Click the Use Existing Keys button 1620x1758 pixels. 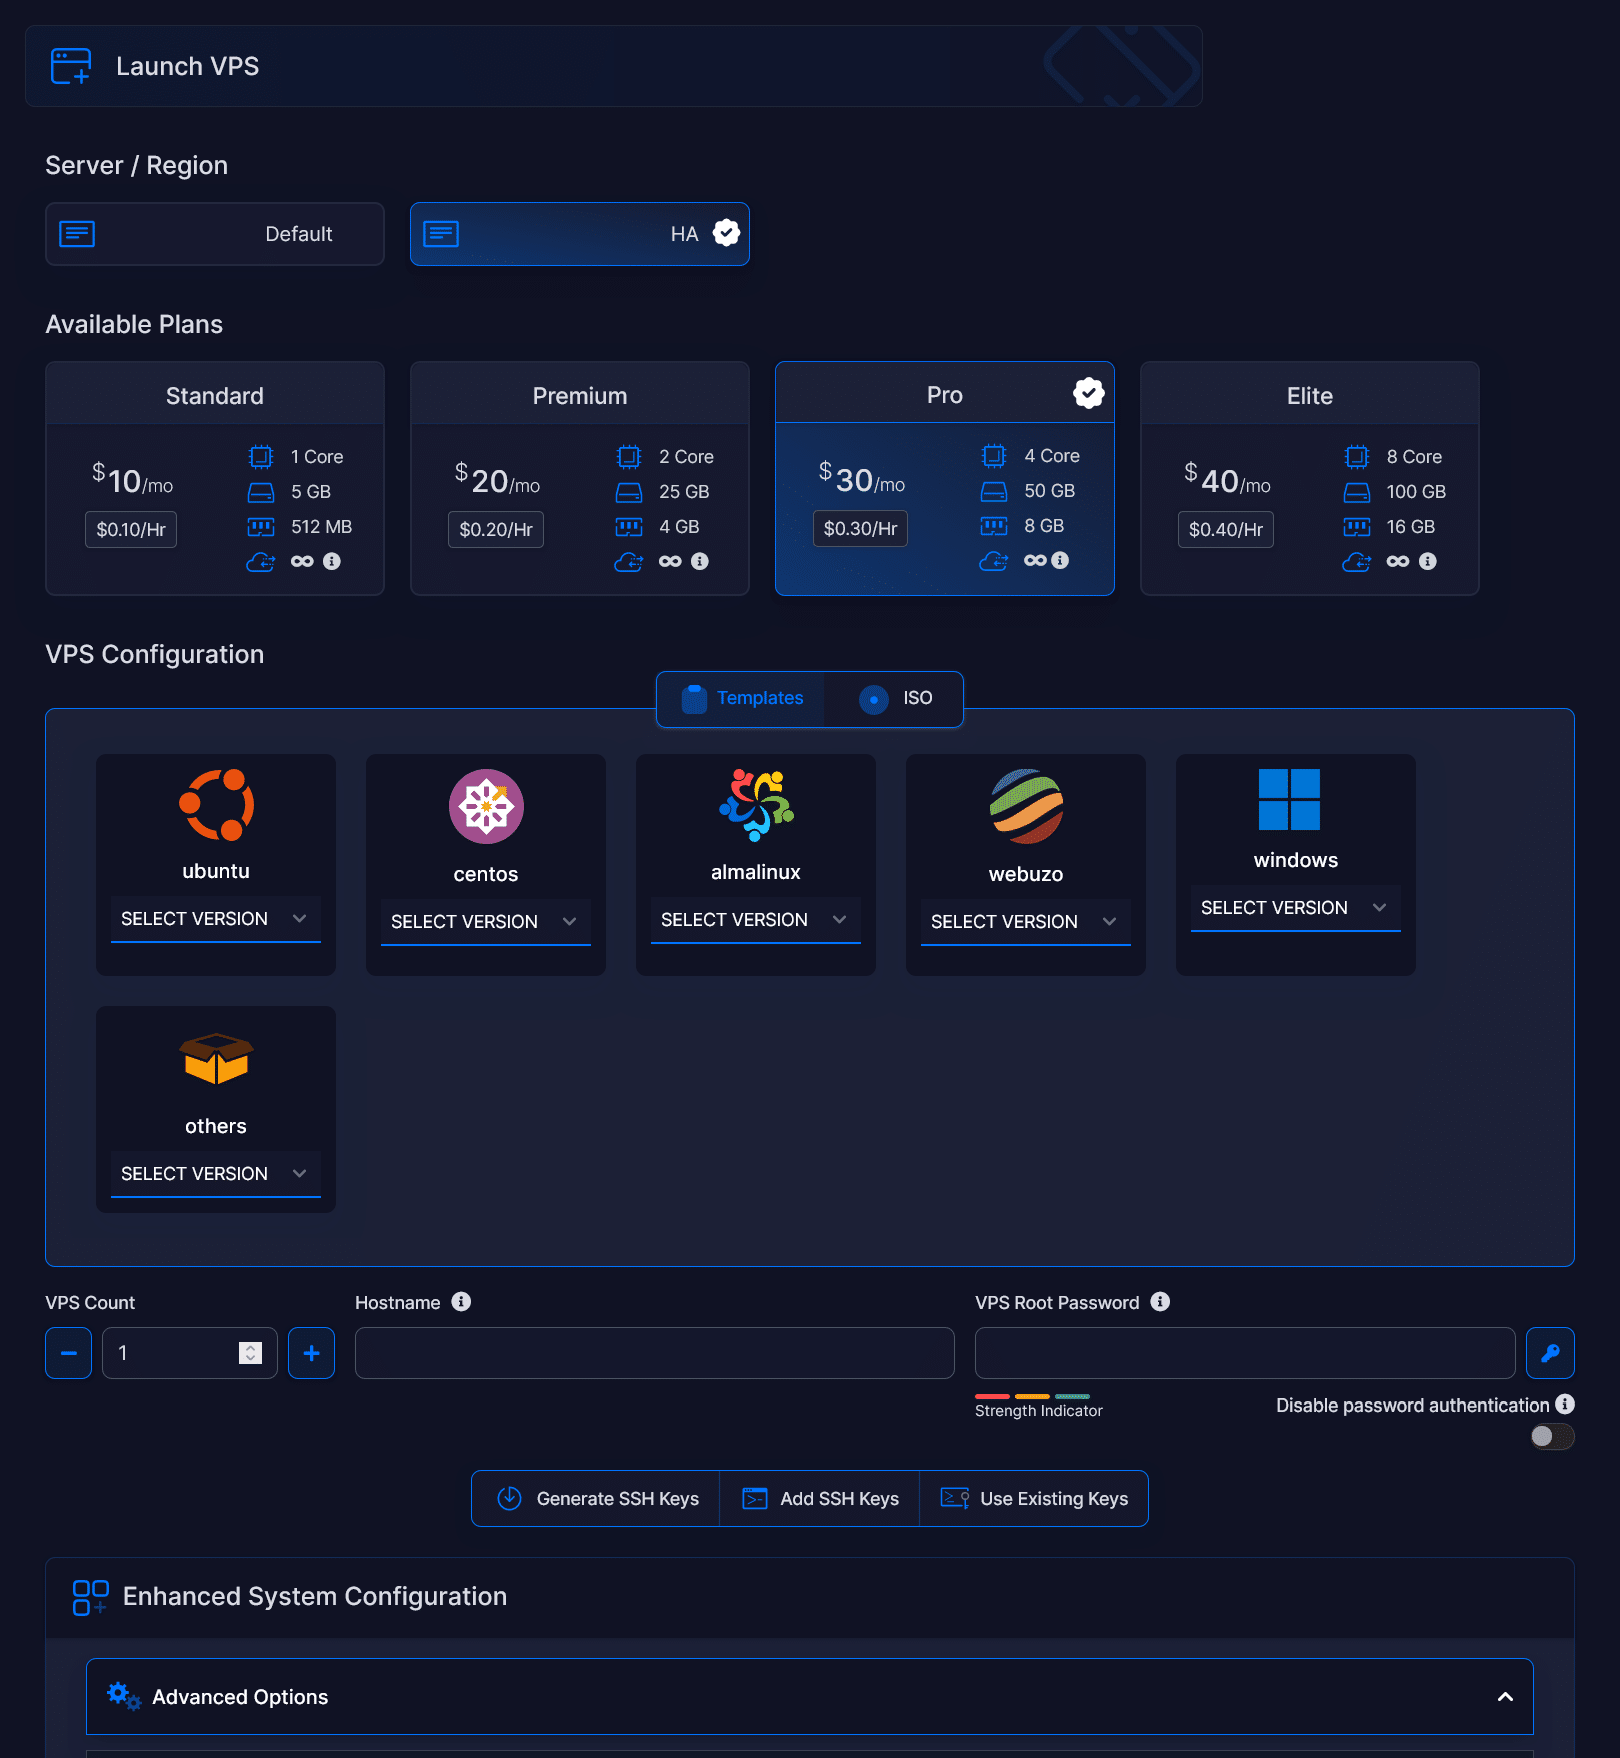[x=1034, y=1499]
